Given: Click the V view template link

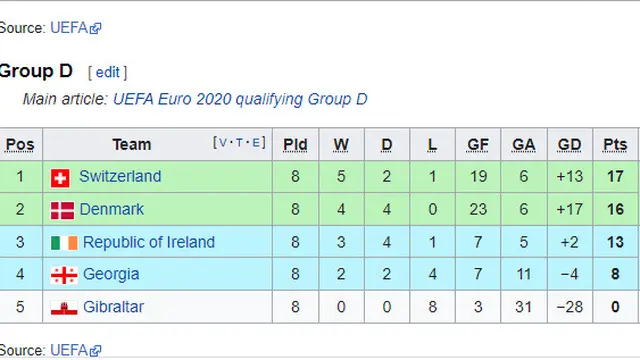Looking at the screenshot, I should point(223,142).
